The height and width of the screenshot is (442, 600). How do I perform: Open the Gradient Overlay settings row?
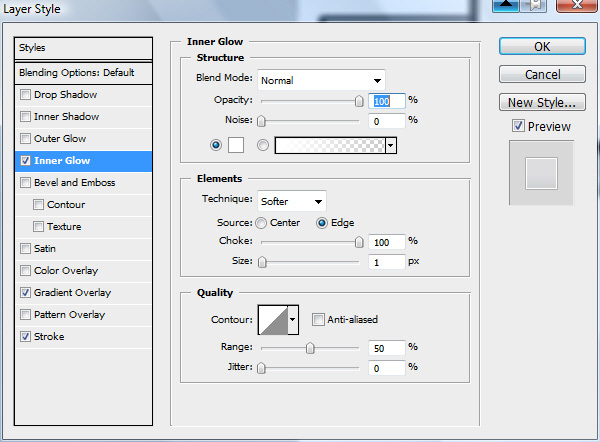pyautogui.click(x=83, y=293)
